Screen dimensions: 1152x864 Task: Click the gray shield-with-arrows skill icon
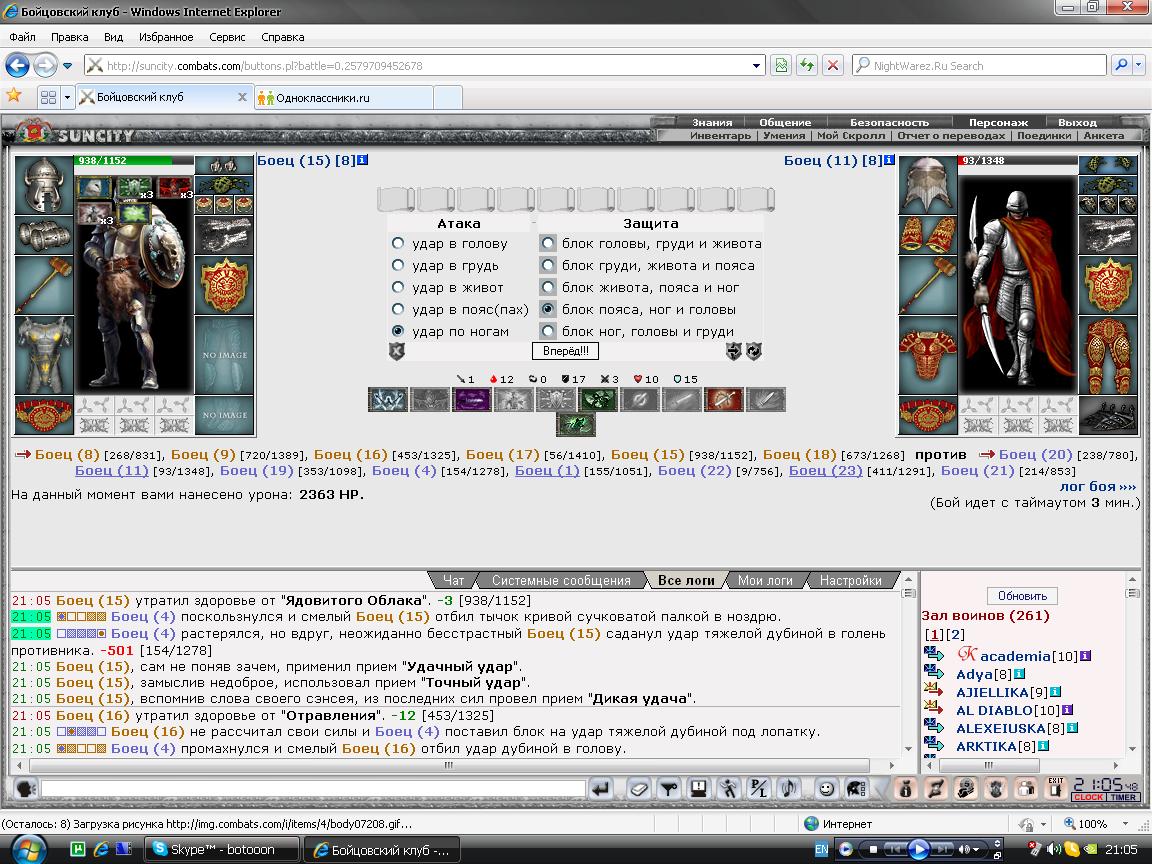tap(556, 400)
